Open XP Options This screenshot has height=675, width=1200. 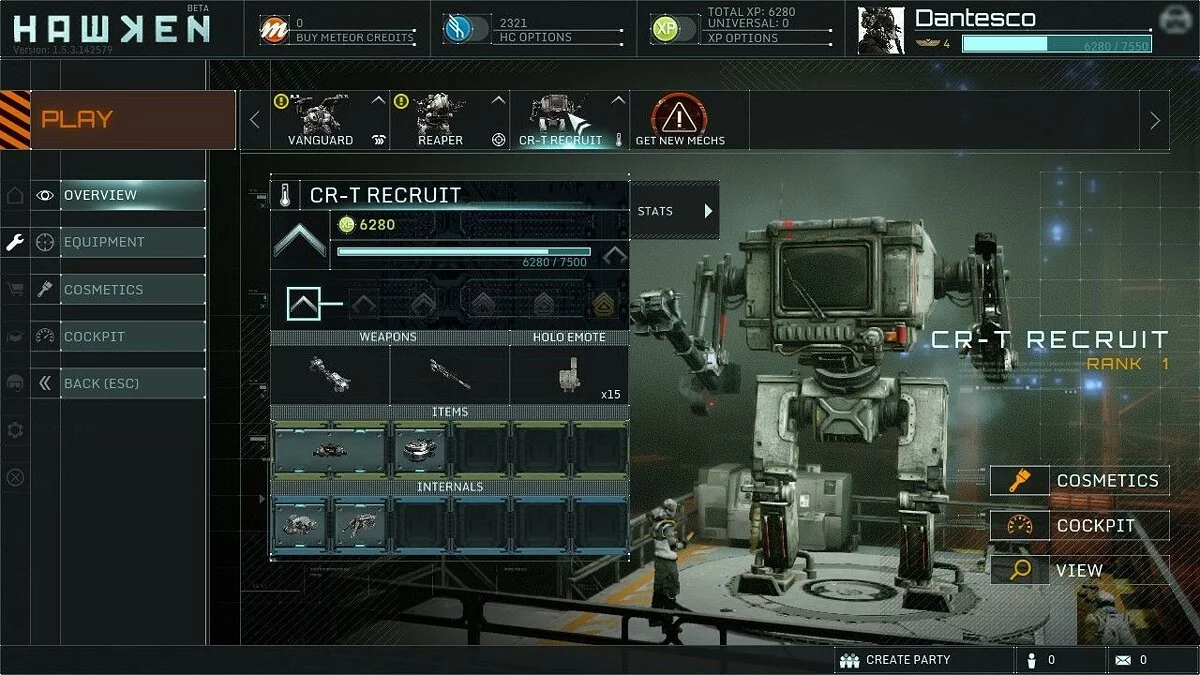(743, 37)
